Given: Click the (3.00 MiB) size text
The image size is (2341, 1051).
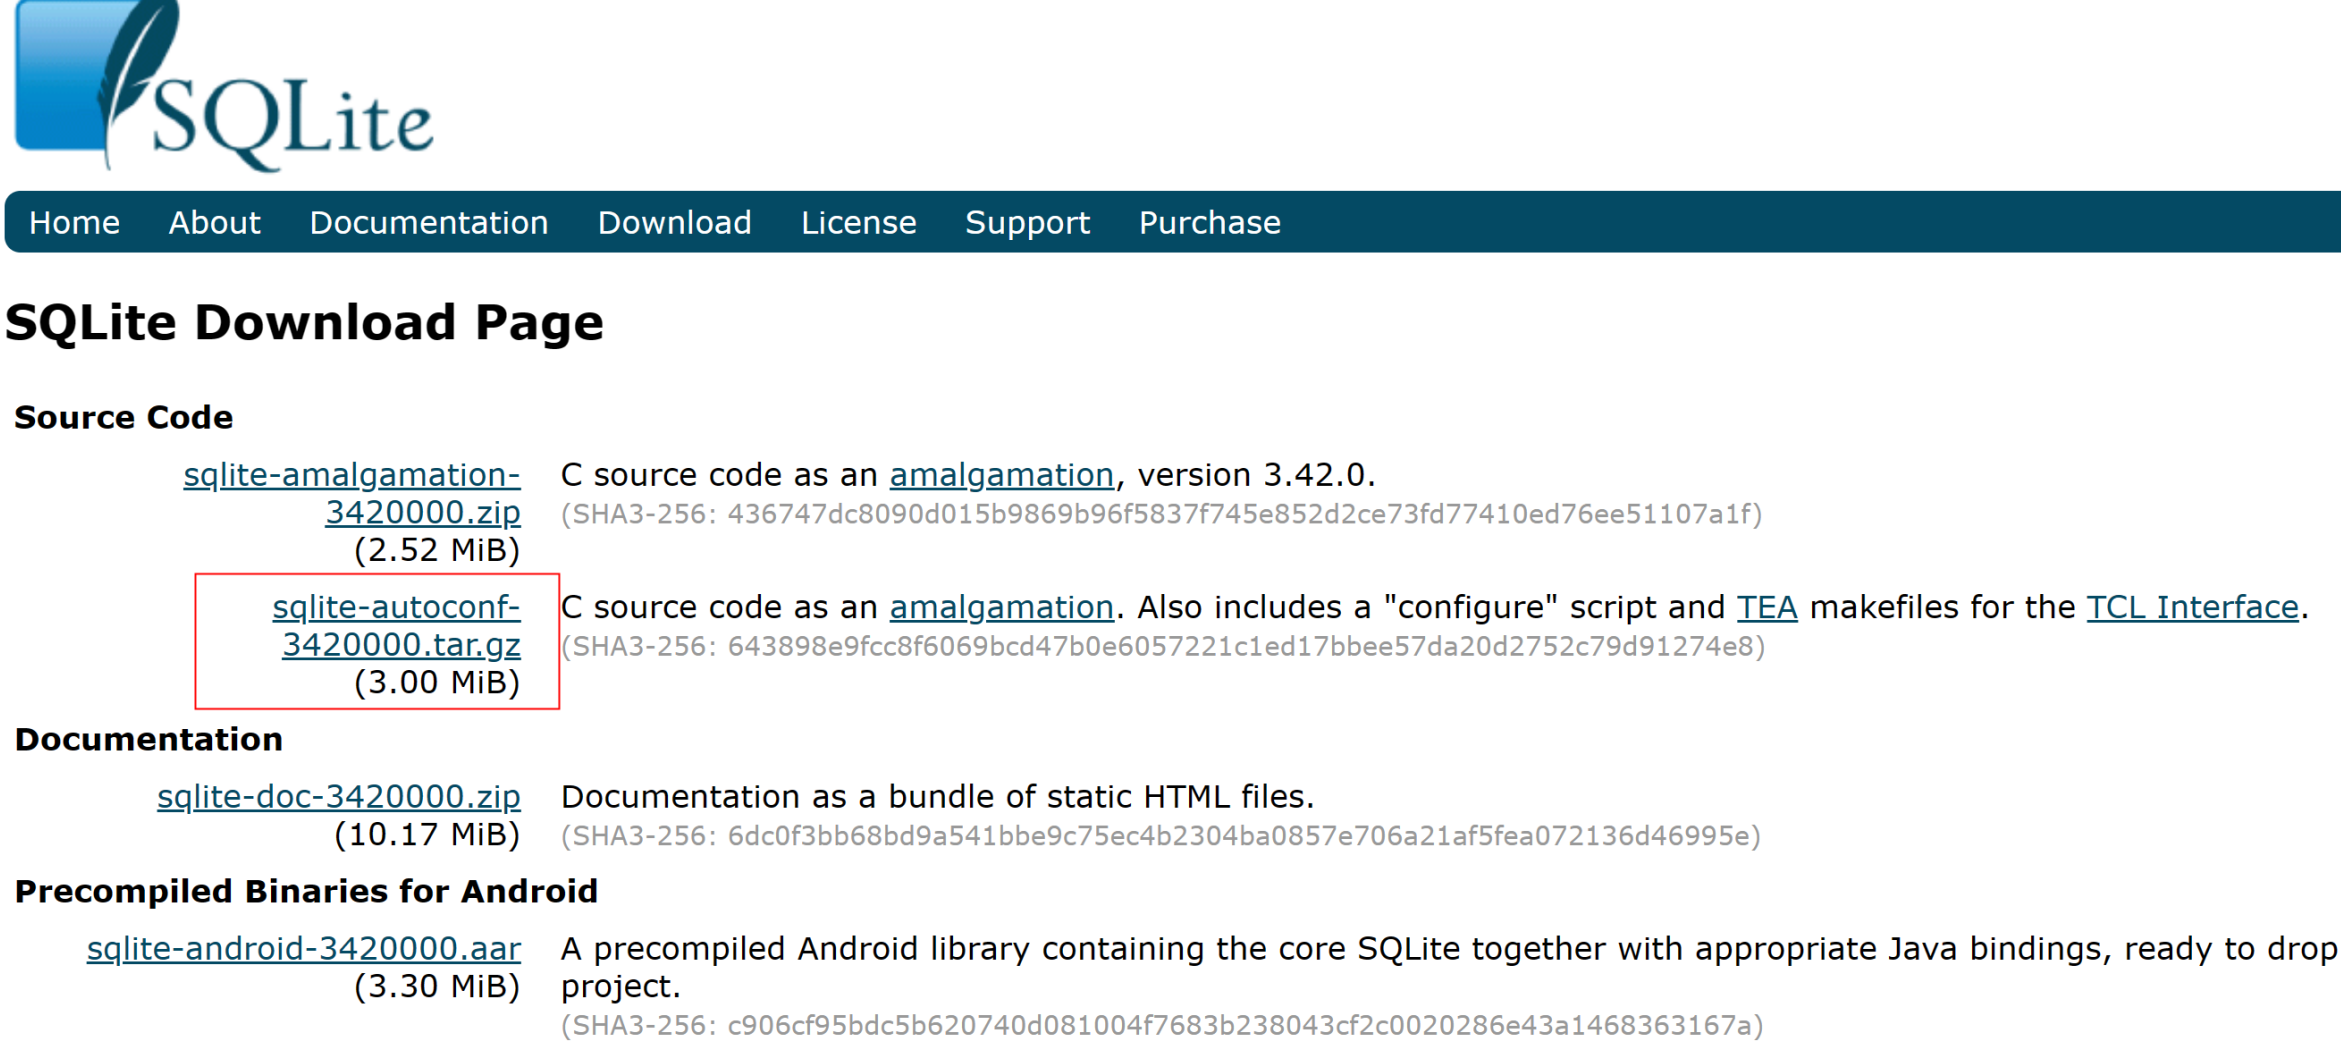Looking at the screenshot, I should pyautogui.click(x=437, y=683).
